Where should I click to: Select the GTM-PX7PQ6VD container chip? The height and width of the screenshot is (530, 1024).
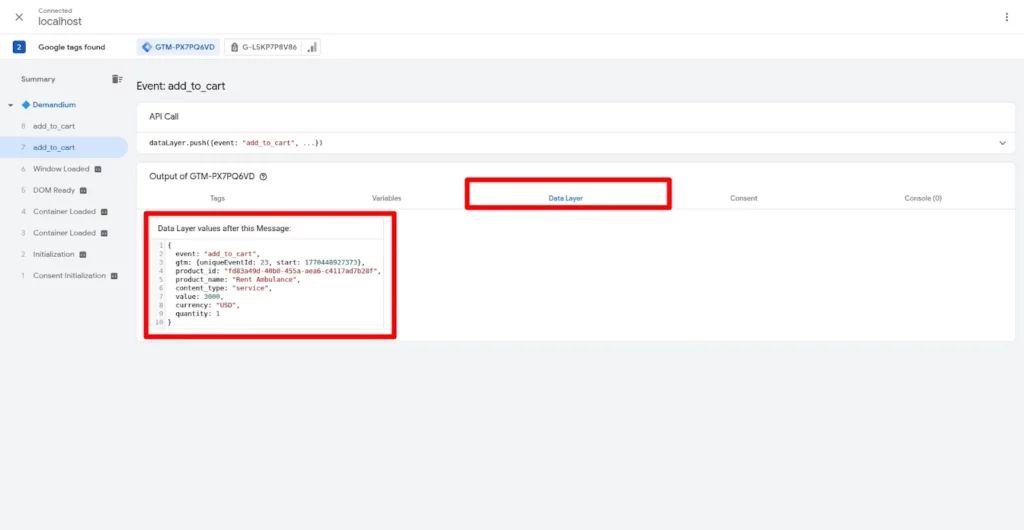(x=178, y=47)
